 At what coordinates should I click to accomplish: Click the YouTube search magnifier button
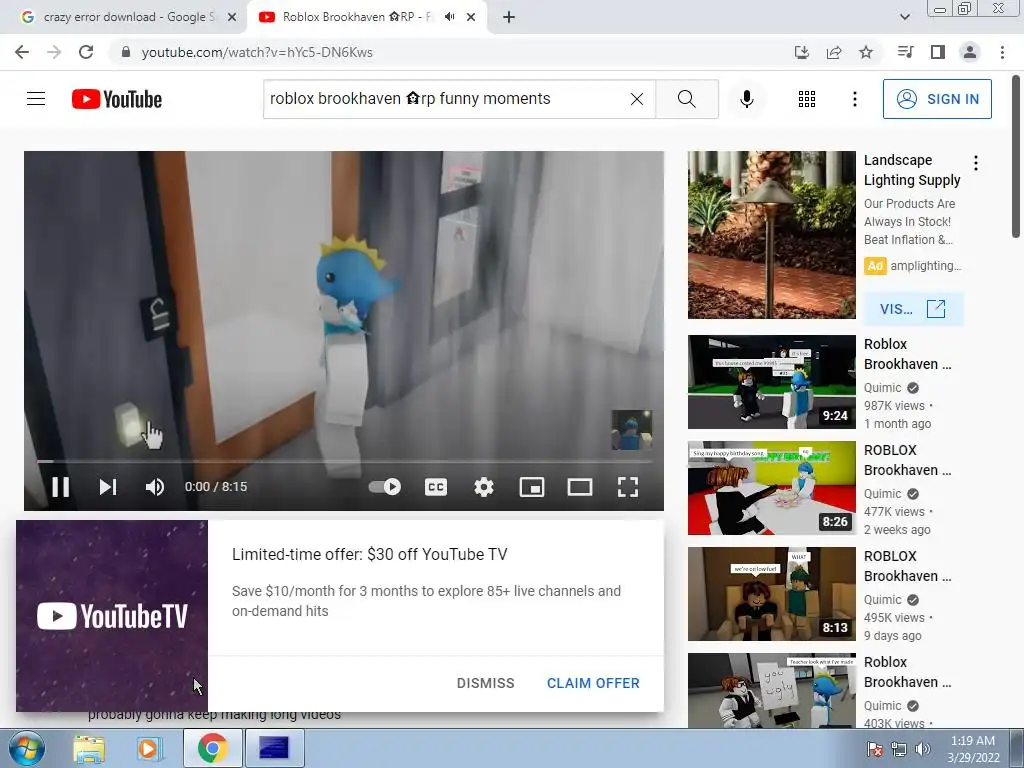[x=686, y=99]
